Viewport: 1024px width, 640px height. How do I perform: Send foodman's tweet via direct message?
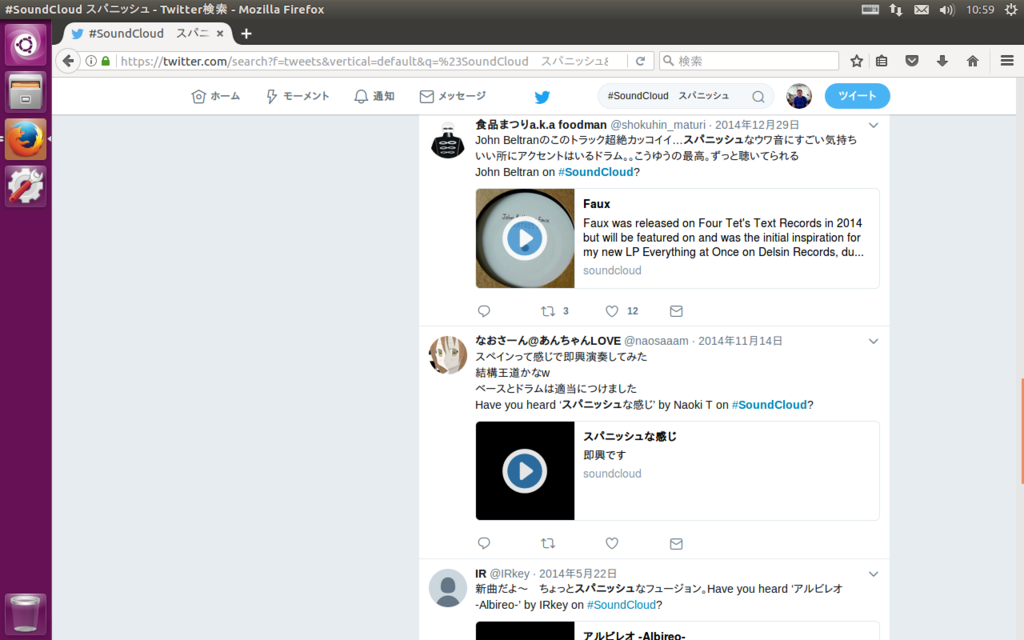click(676, 311)
